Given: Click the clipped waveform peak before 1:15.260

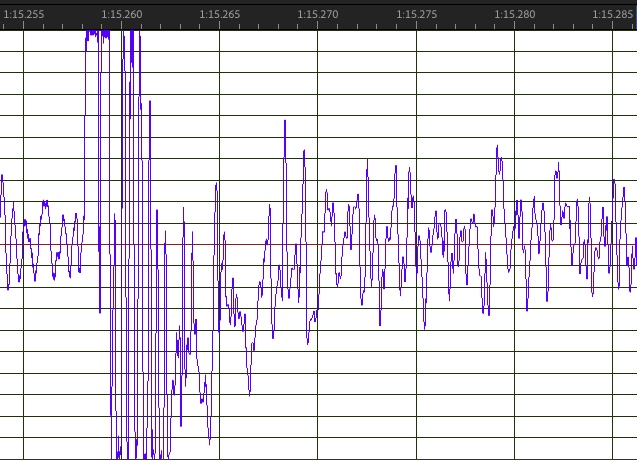Looking at the screenshot, I should point(97,34).
